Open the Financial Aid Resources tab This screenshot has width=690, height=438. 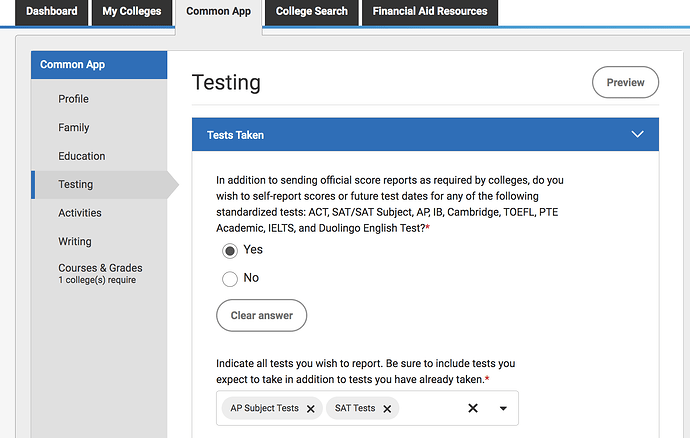[430, 12]
